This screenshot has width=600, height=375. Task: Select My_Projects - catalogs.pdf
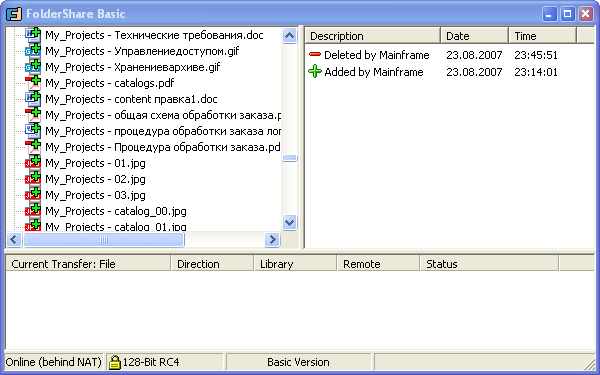[110, 83]
